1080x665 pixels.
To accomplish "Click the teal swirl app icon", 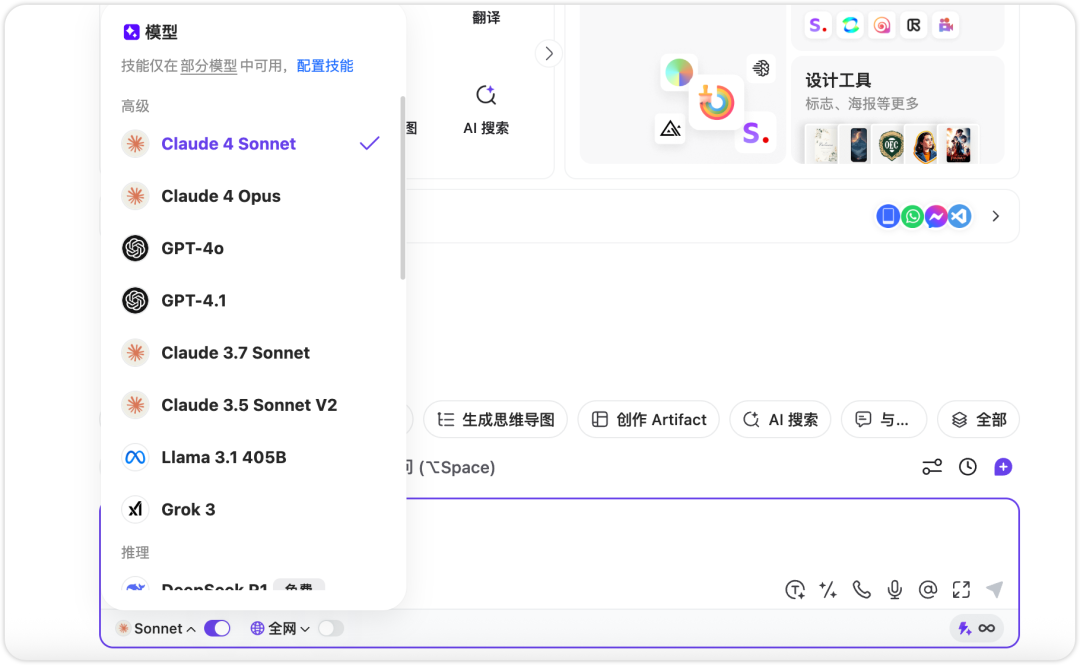I will point(850,25).
